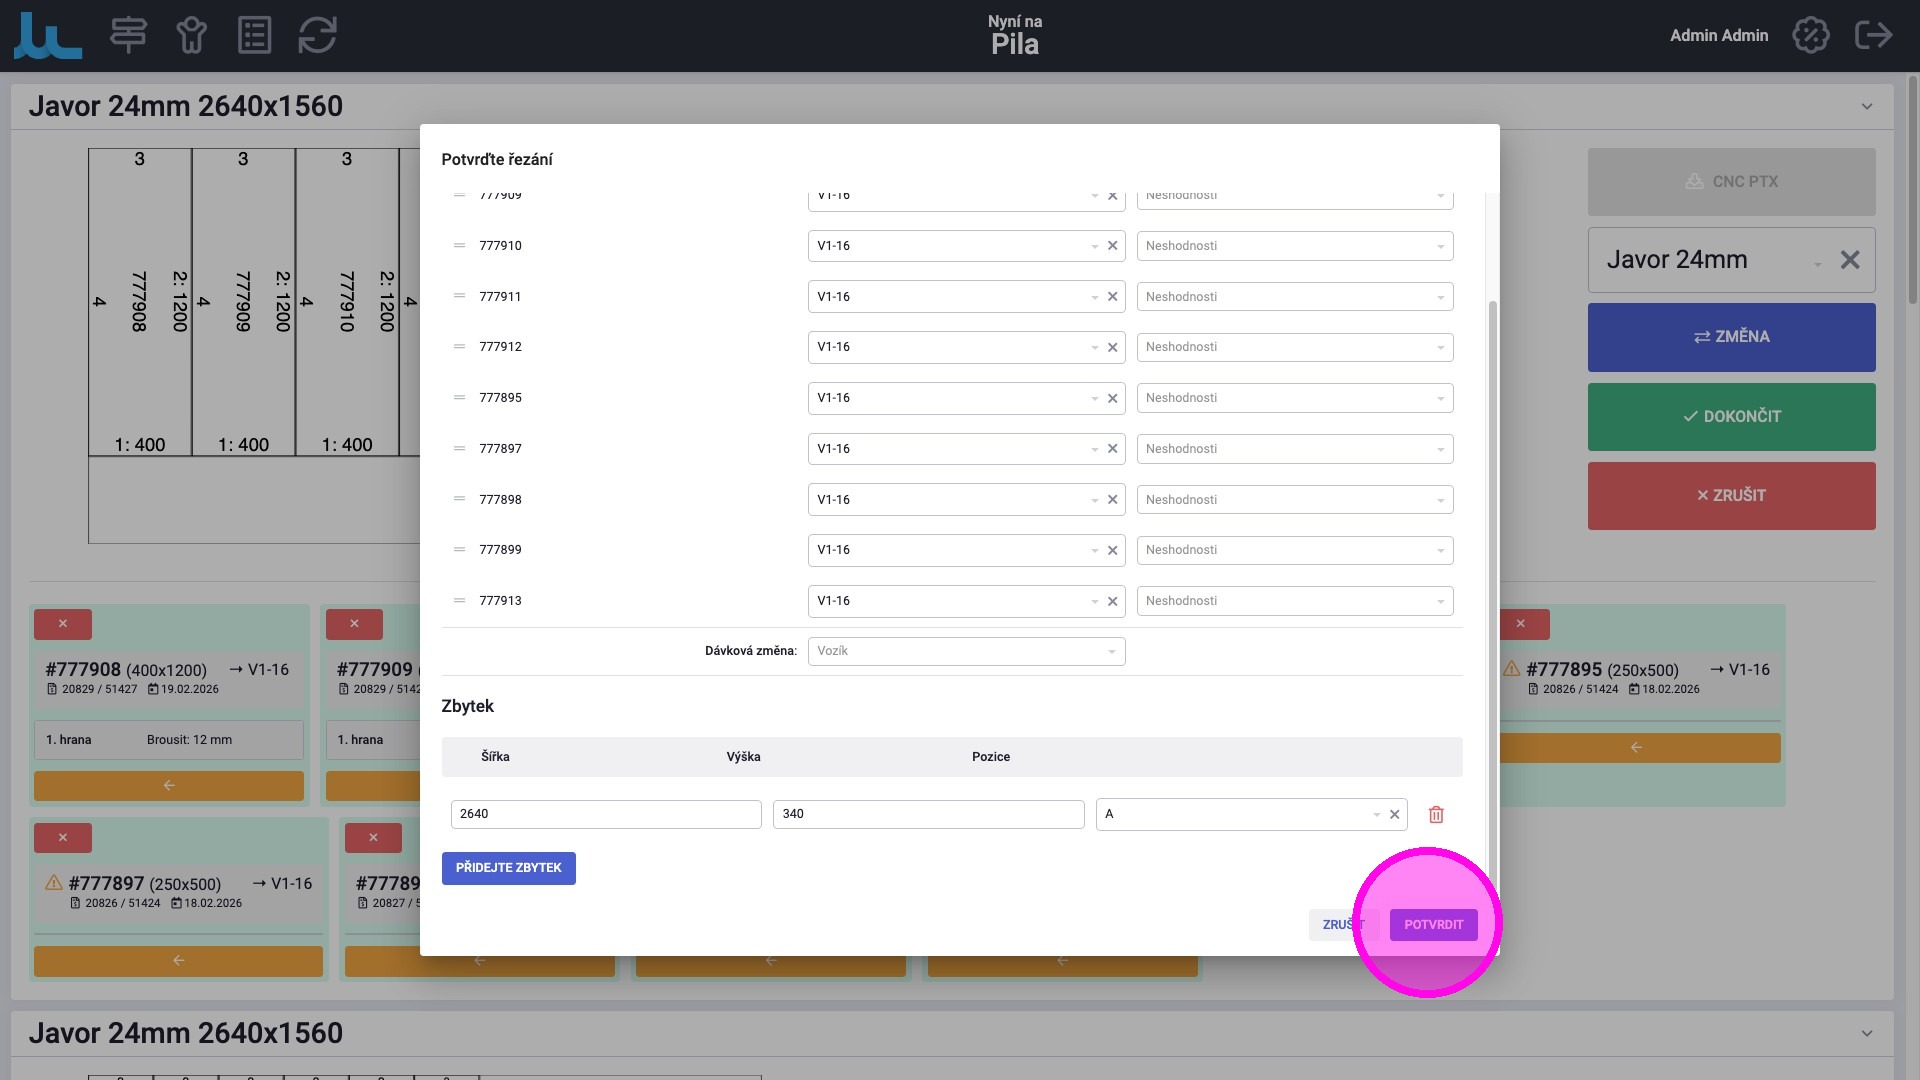Delete remnant row with trash icon
The width and height of the screenshot is (1920, 1080).
coord(1436,815)
